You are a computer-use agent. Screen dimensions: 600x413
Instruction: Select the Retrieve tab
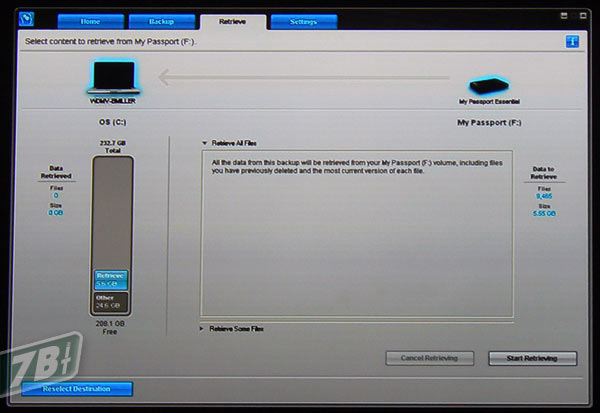click(233, 21)
